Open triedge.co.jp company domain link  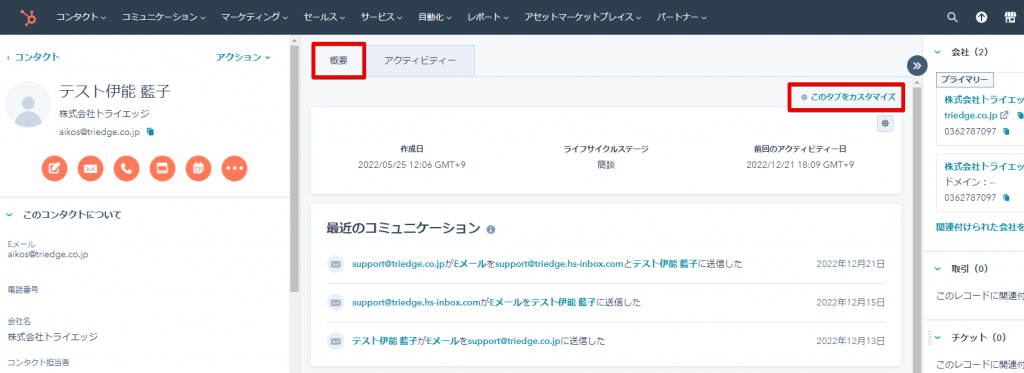[971, 115]
